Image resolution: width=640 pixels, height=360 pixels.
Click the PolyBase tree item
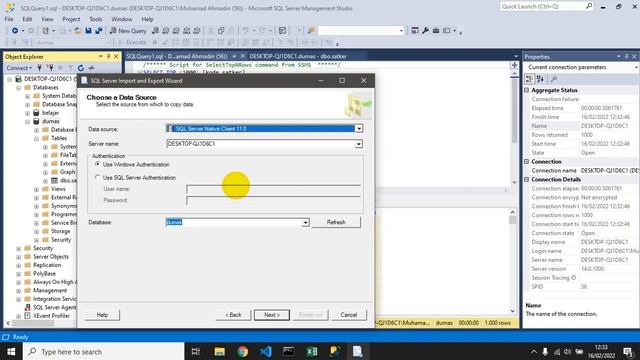pyautogui.click(x=44, y=273)
